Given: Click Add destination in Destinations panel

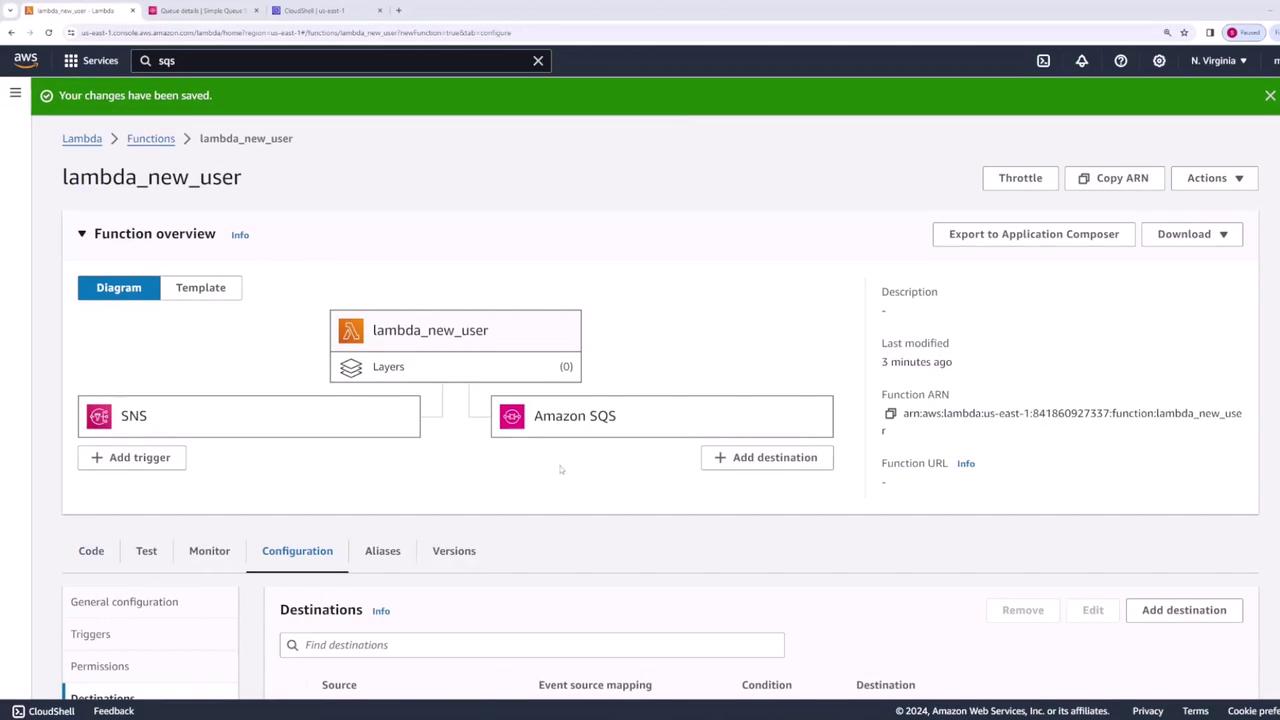Looking at the screenshot, I should click(1184, 610).
